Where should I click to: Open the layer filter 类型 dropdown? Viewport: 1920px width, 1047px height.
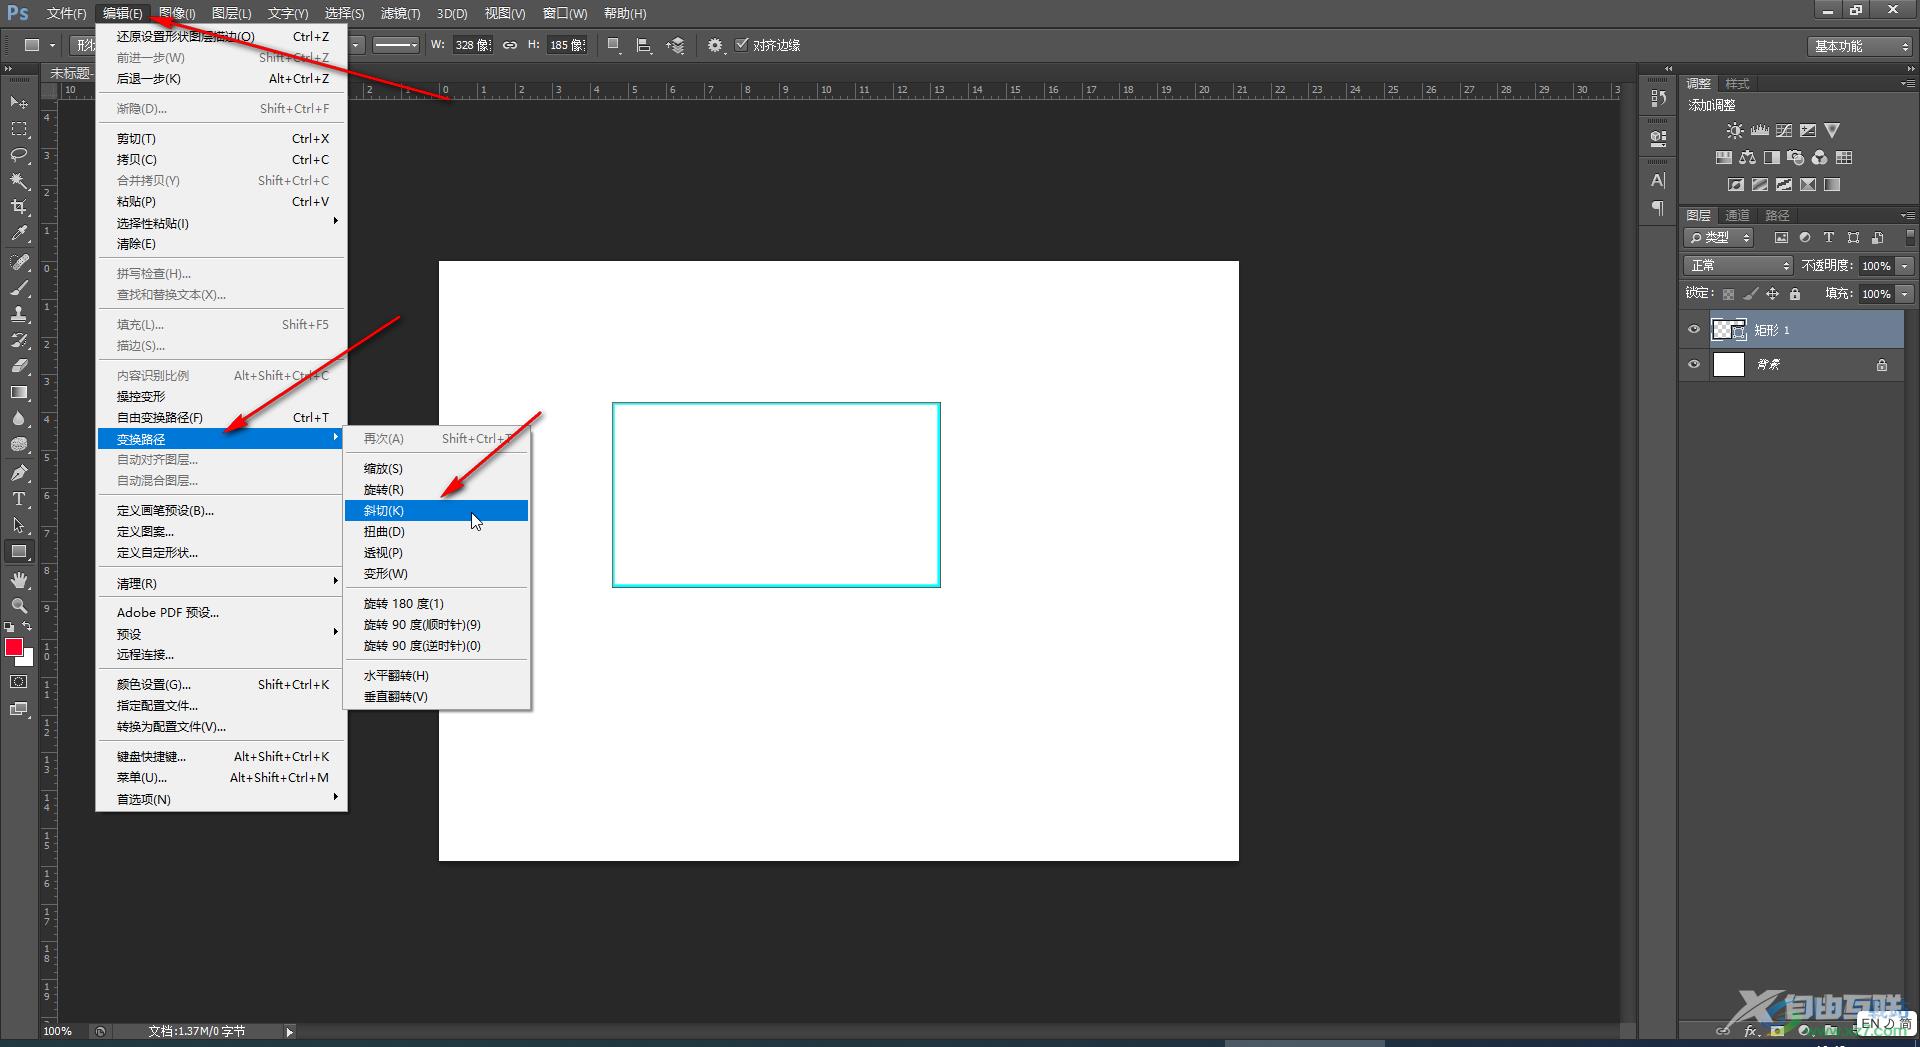1719,238
